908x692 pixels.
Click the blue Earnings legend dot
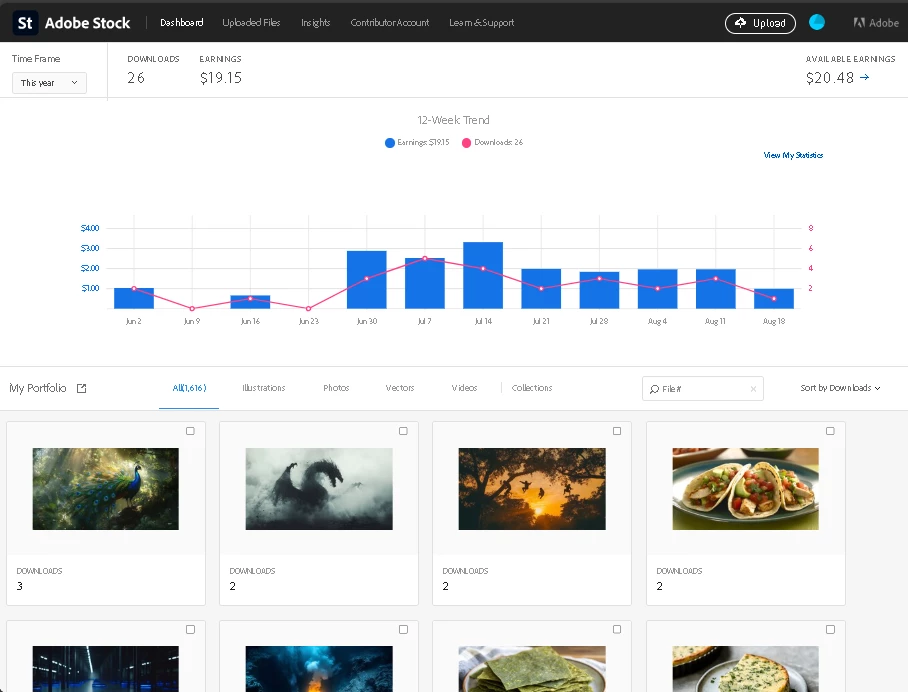tap(390, 142)
